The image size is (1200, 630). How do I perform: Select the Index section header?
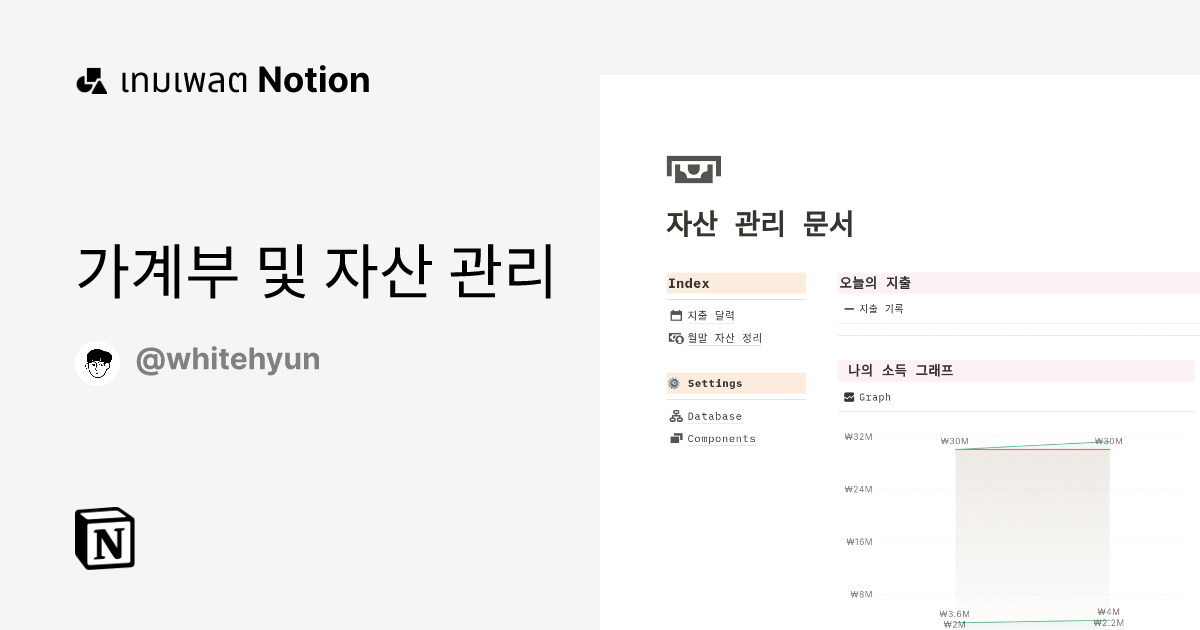click(689, 283)
